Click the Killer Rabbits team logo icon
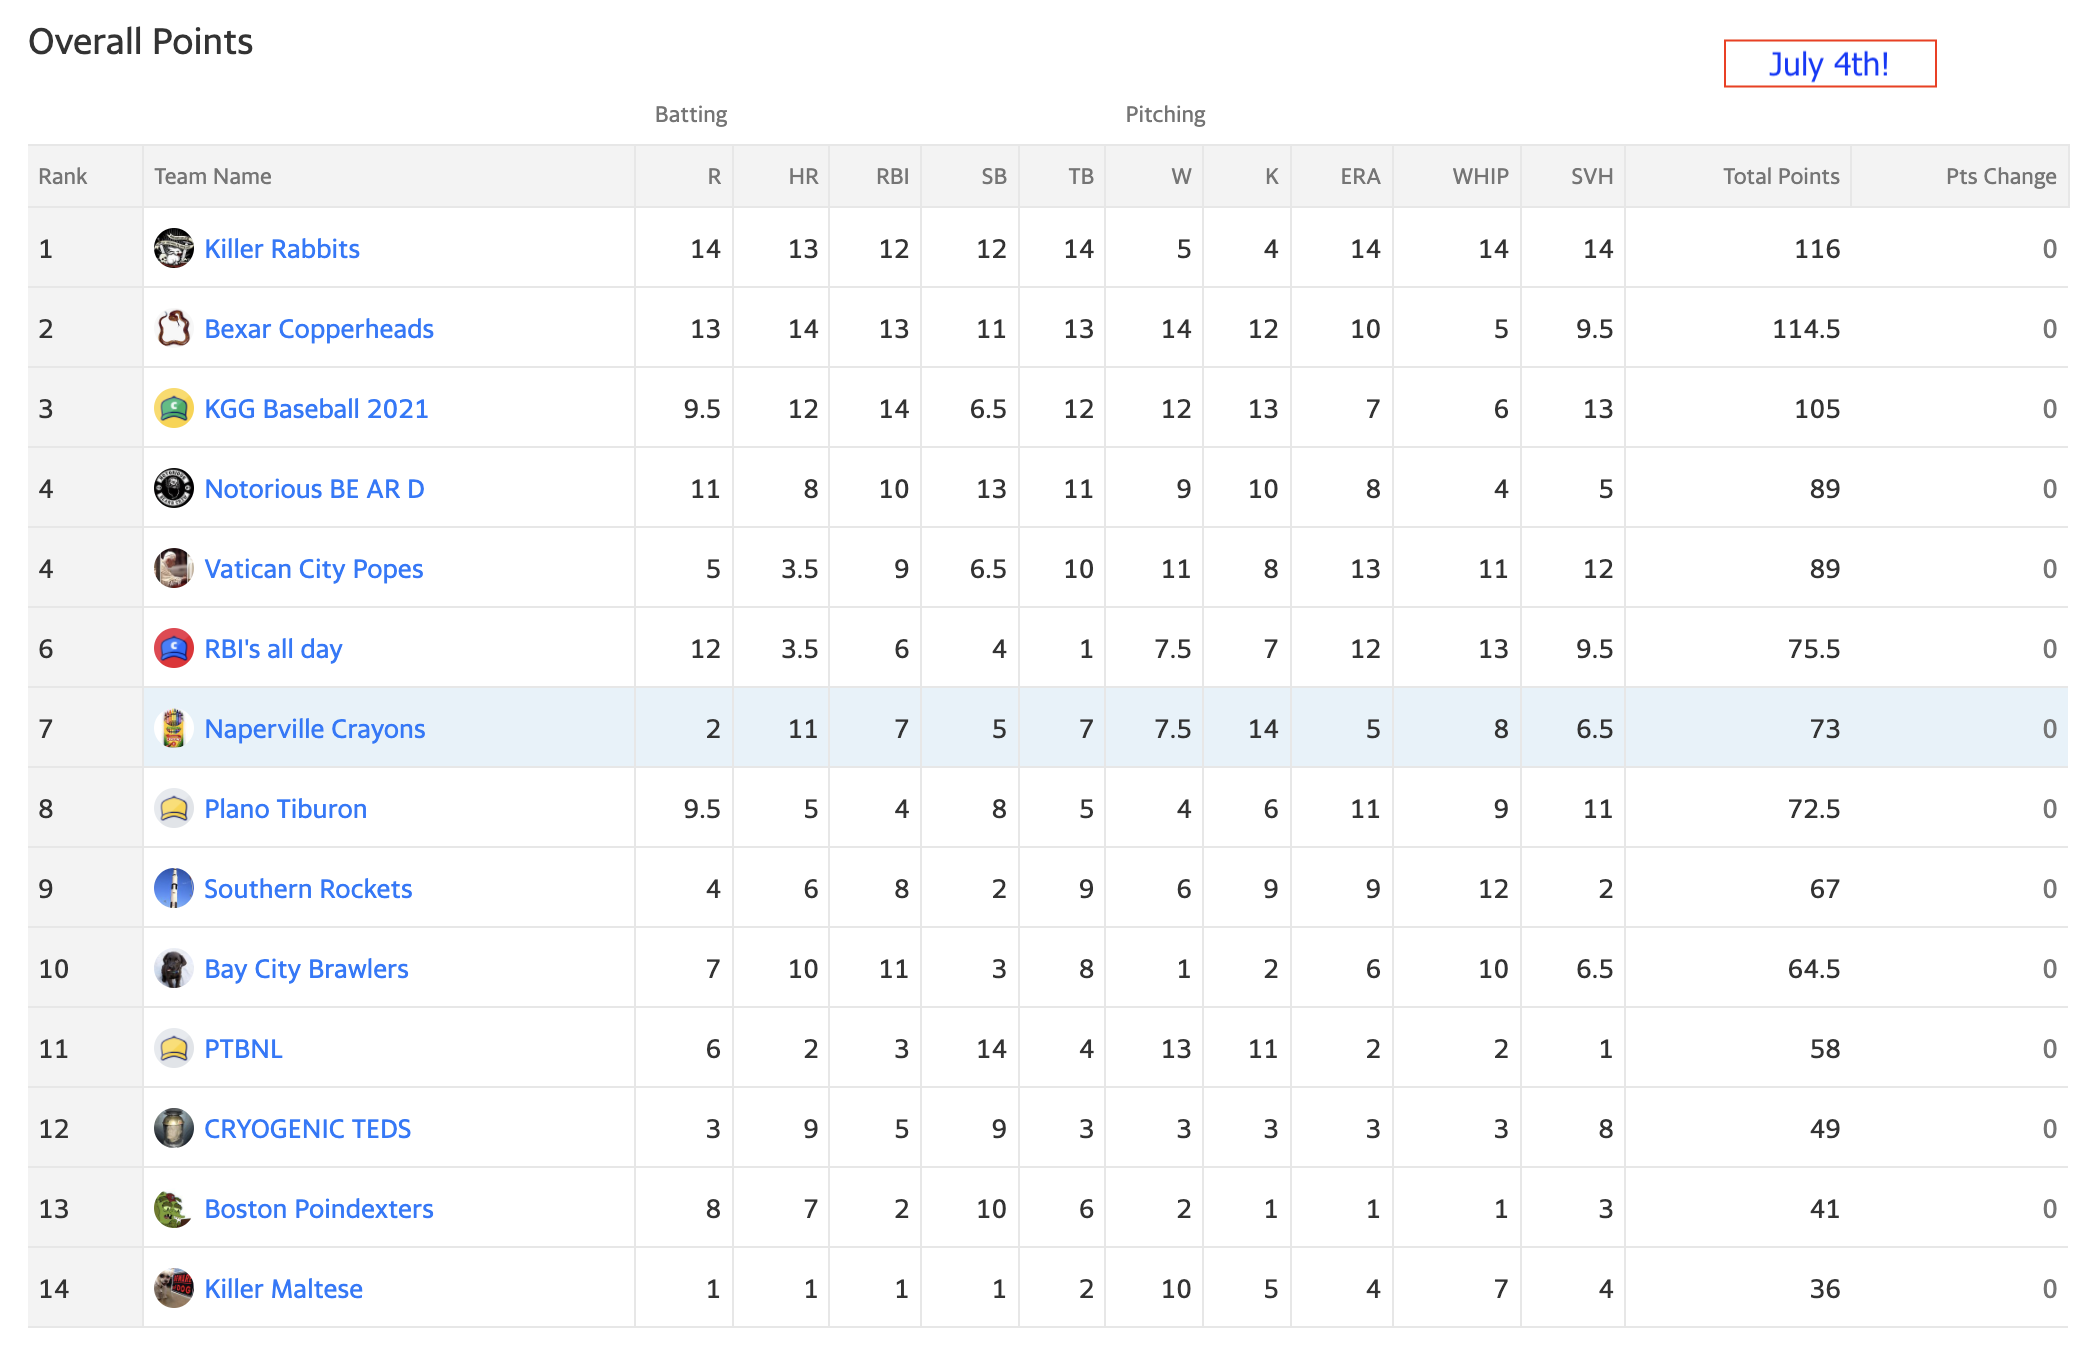Viewport: 2100px width, 1350px height. tap(174, 248)
